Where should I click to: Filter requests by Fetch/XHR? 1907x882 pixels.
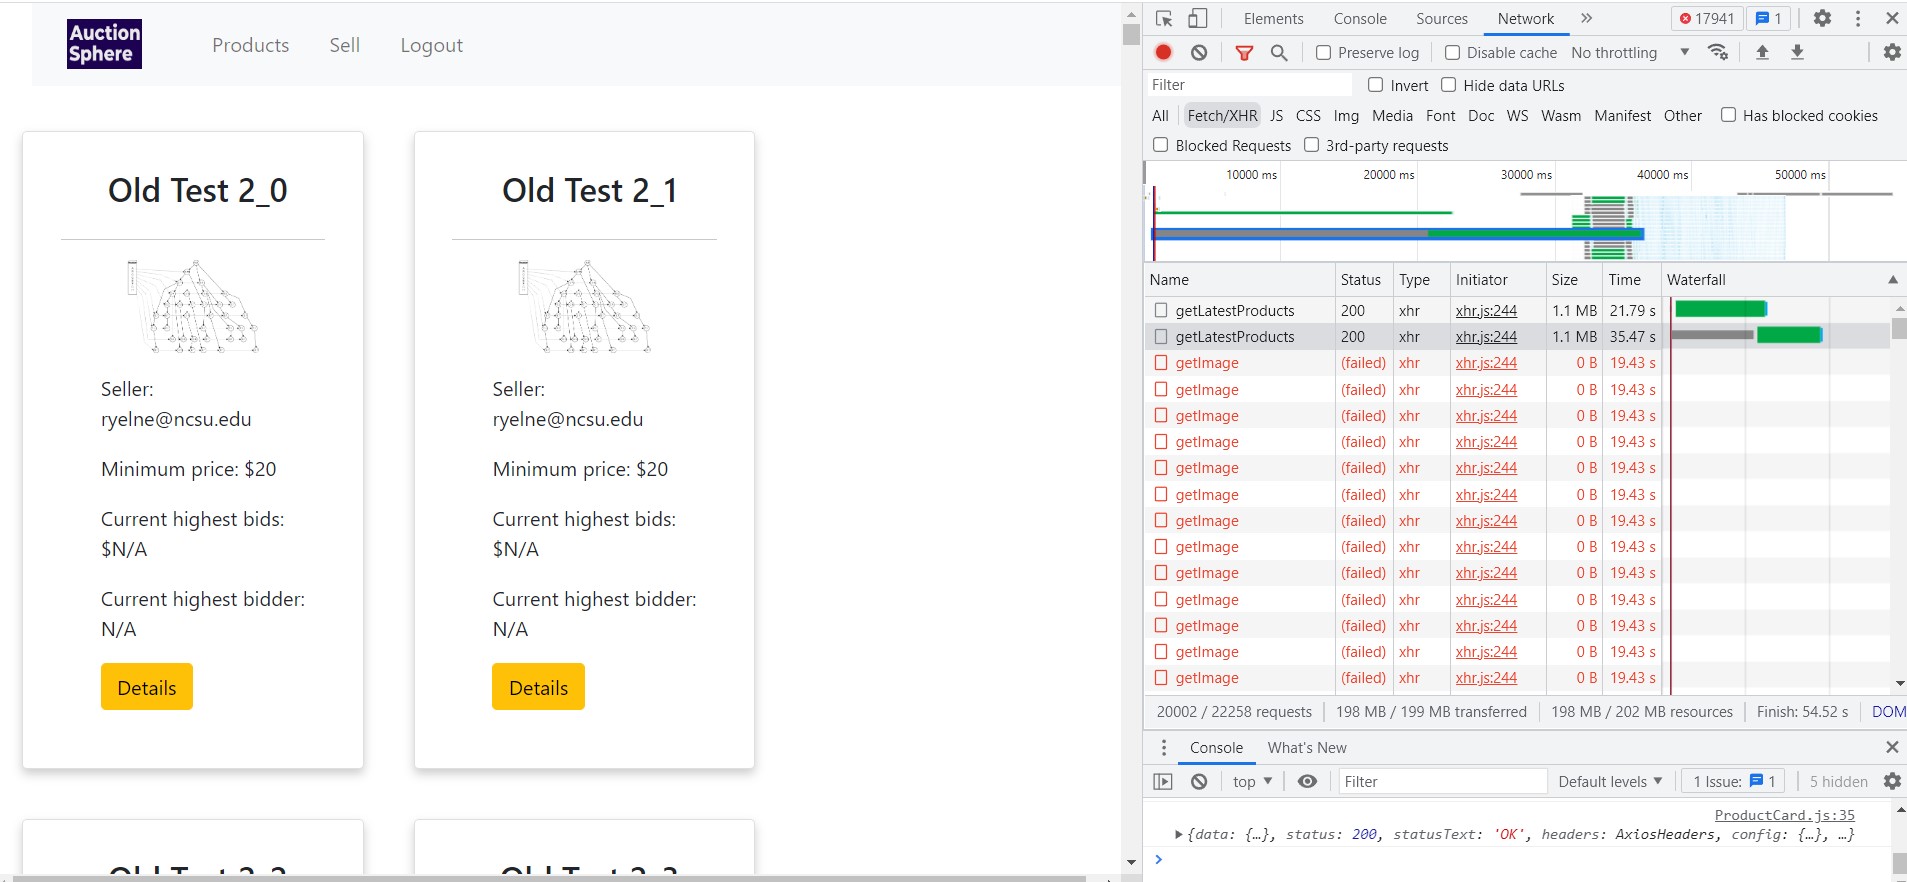coord(1222,116)
